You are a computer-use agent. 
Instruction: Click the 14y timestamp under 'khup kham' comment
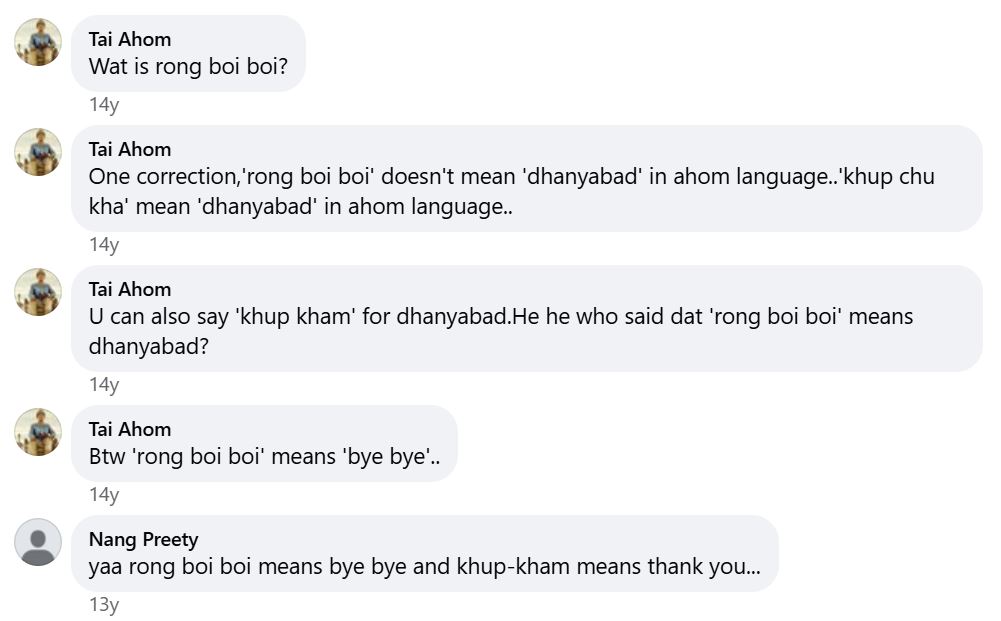(x=104, y=385)
